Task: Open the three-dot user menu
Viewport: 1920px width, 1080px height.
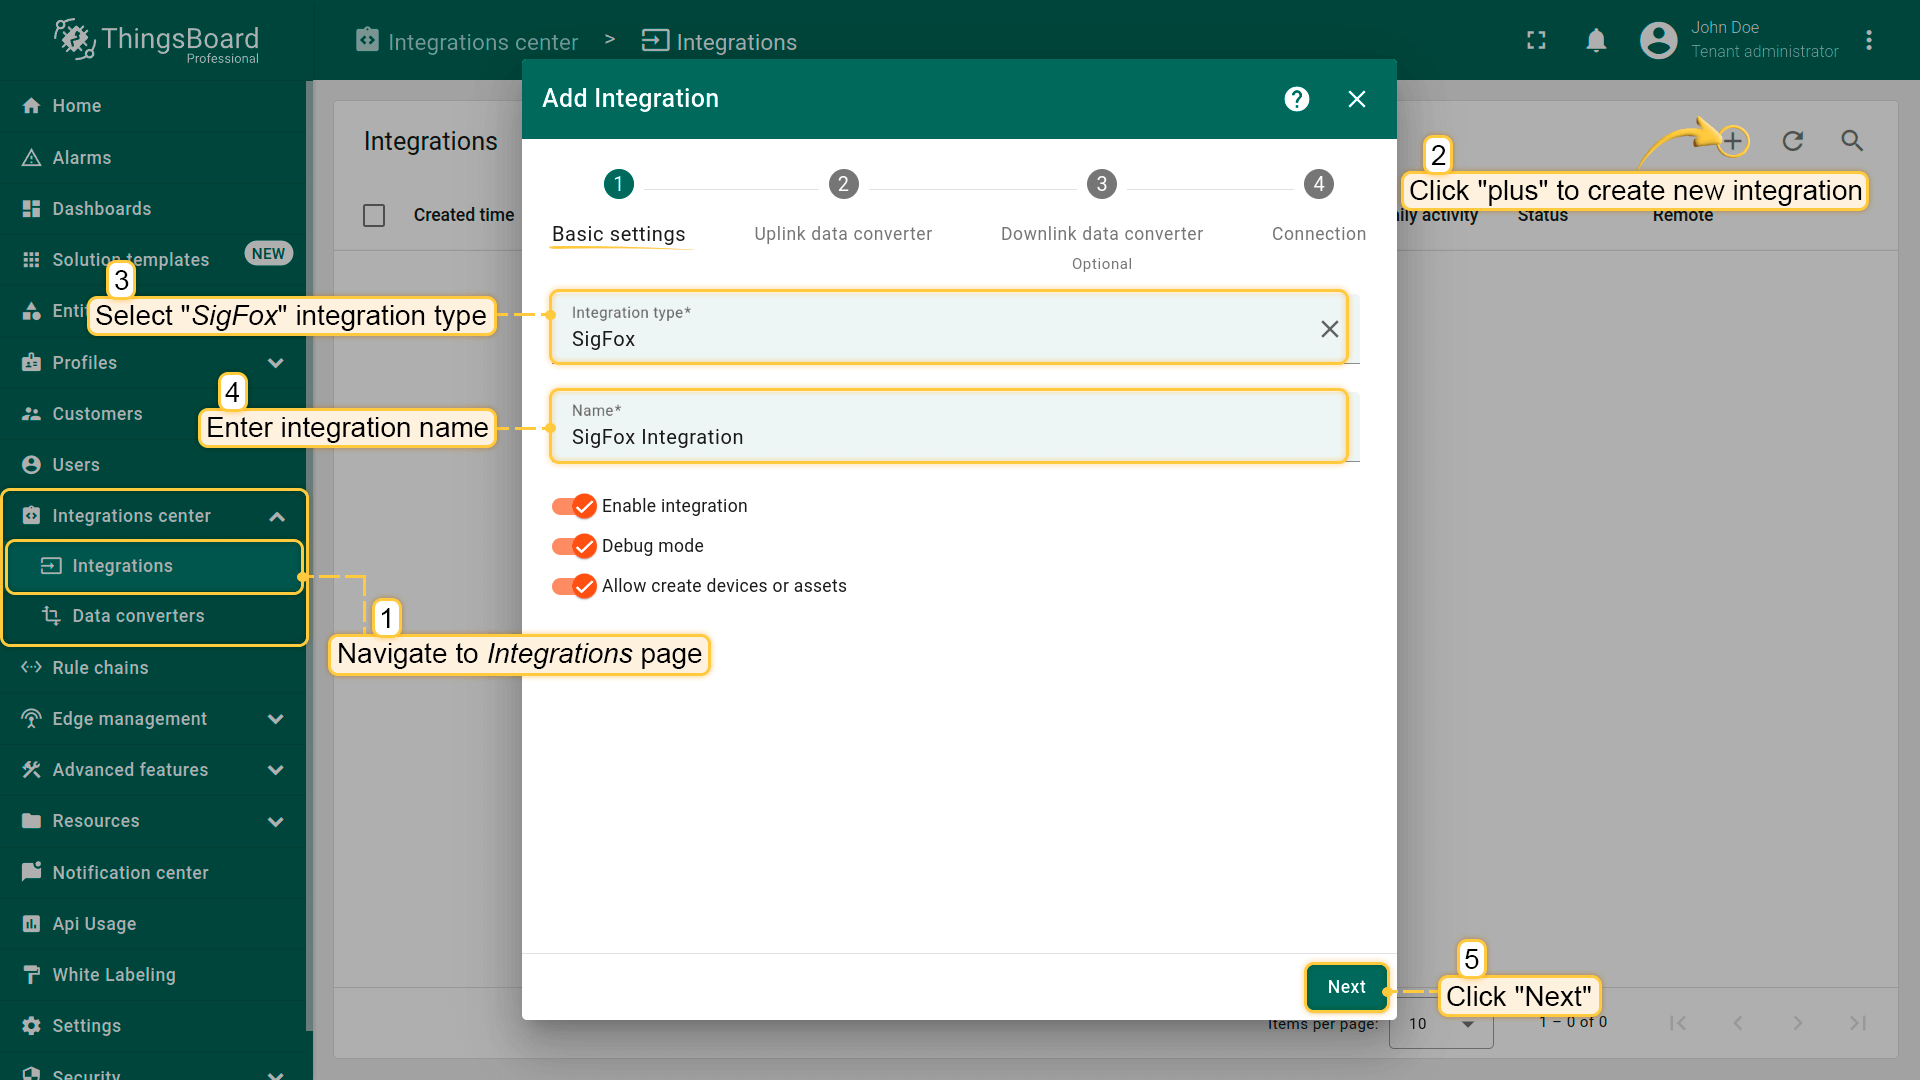Action: click(x=1869, y=40)
